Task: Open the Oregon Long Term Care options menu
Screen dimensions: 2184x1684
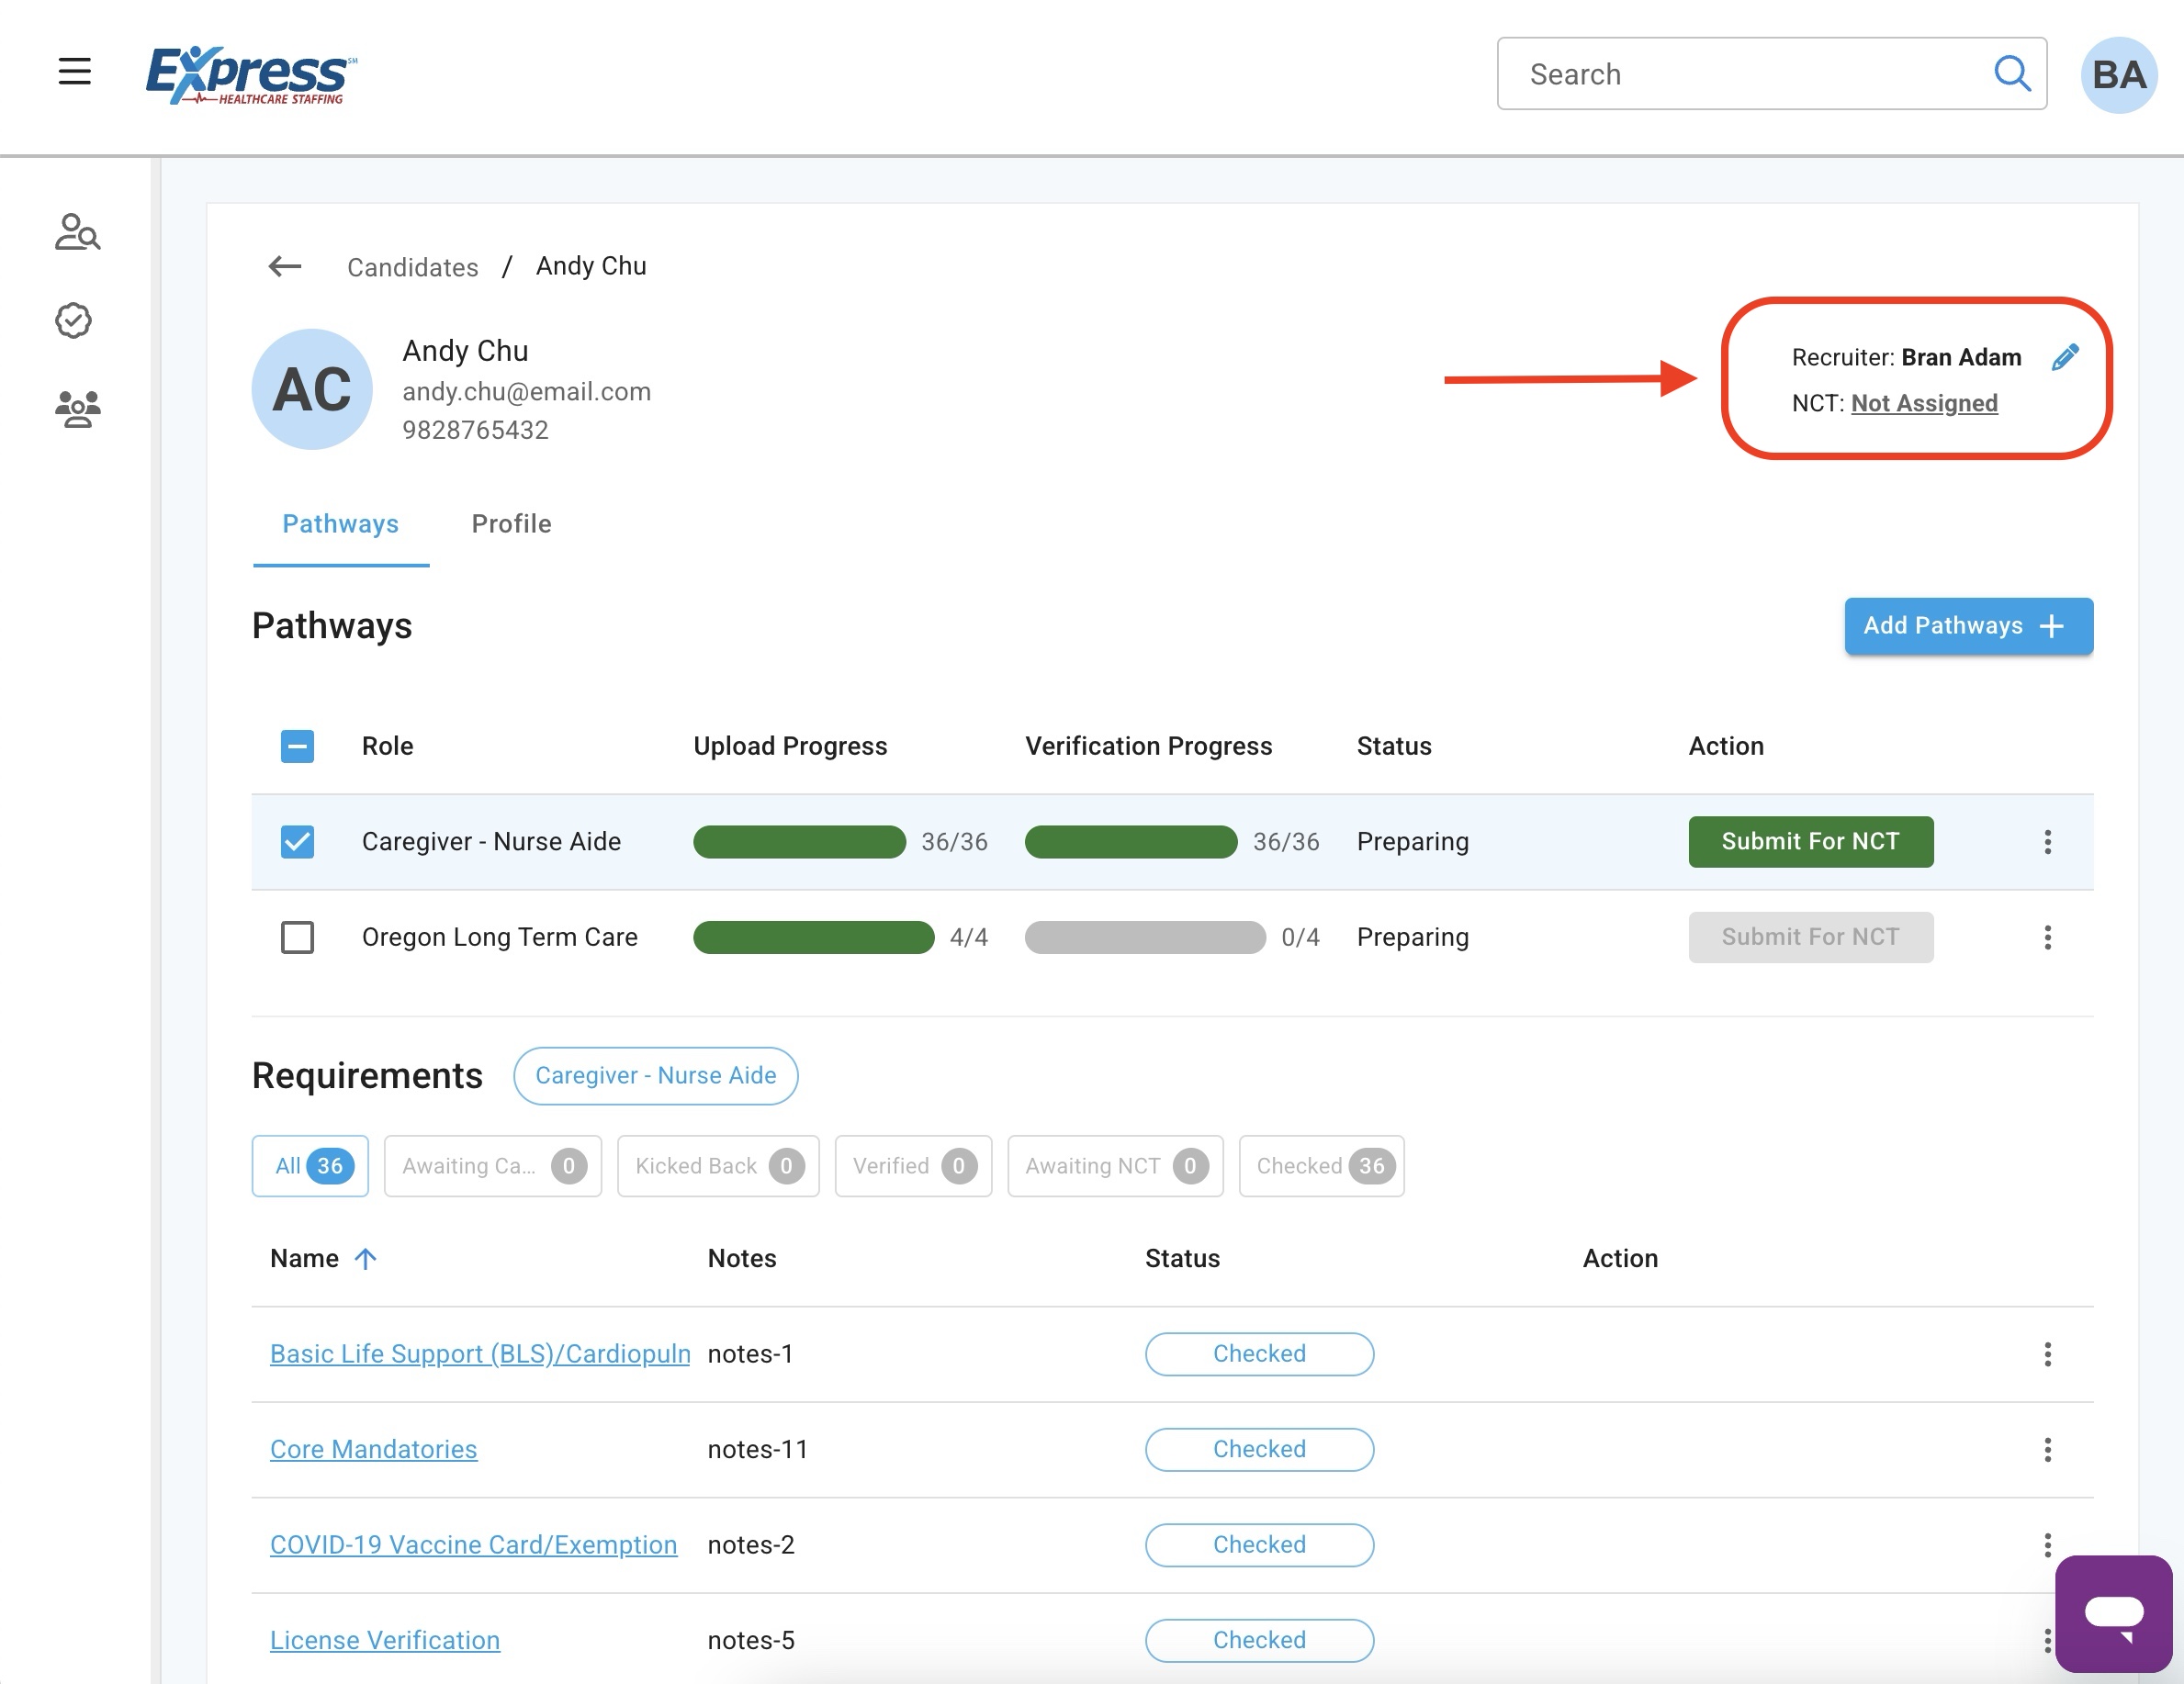Action: coord(2047,937)
